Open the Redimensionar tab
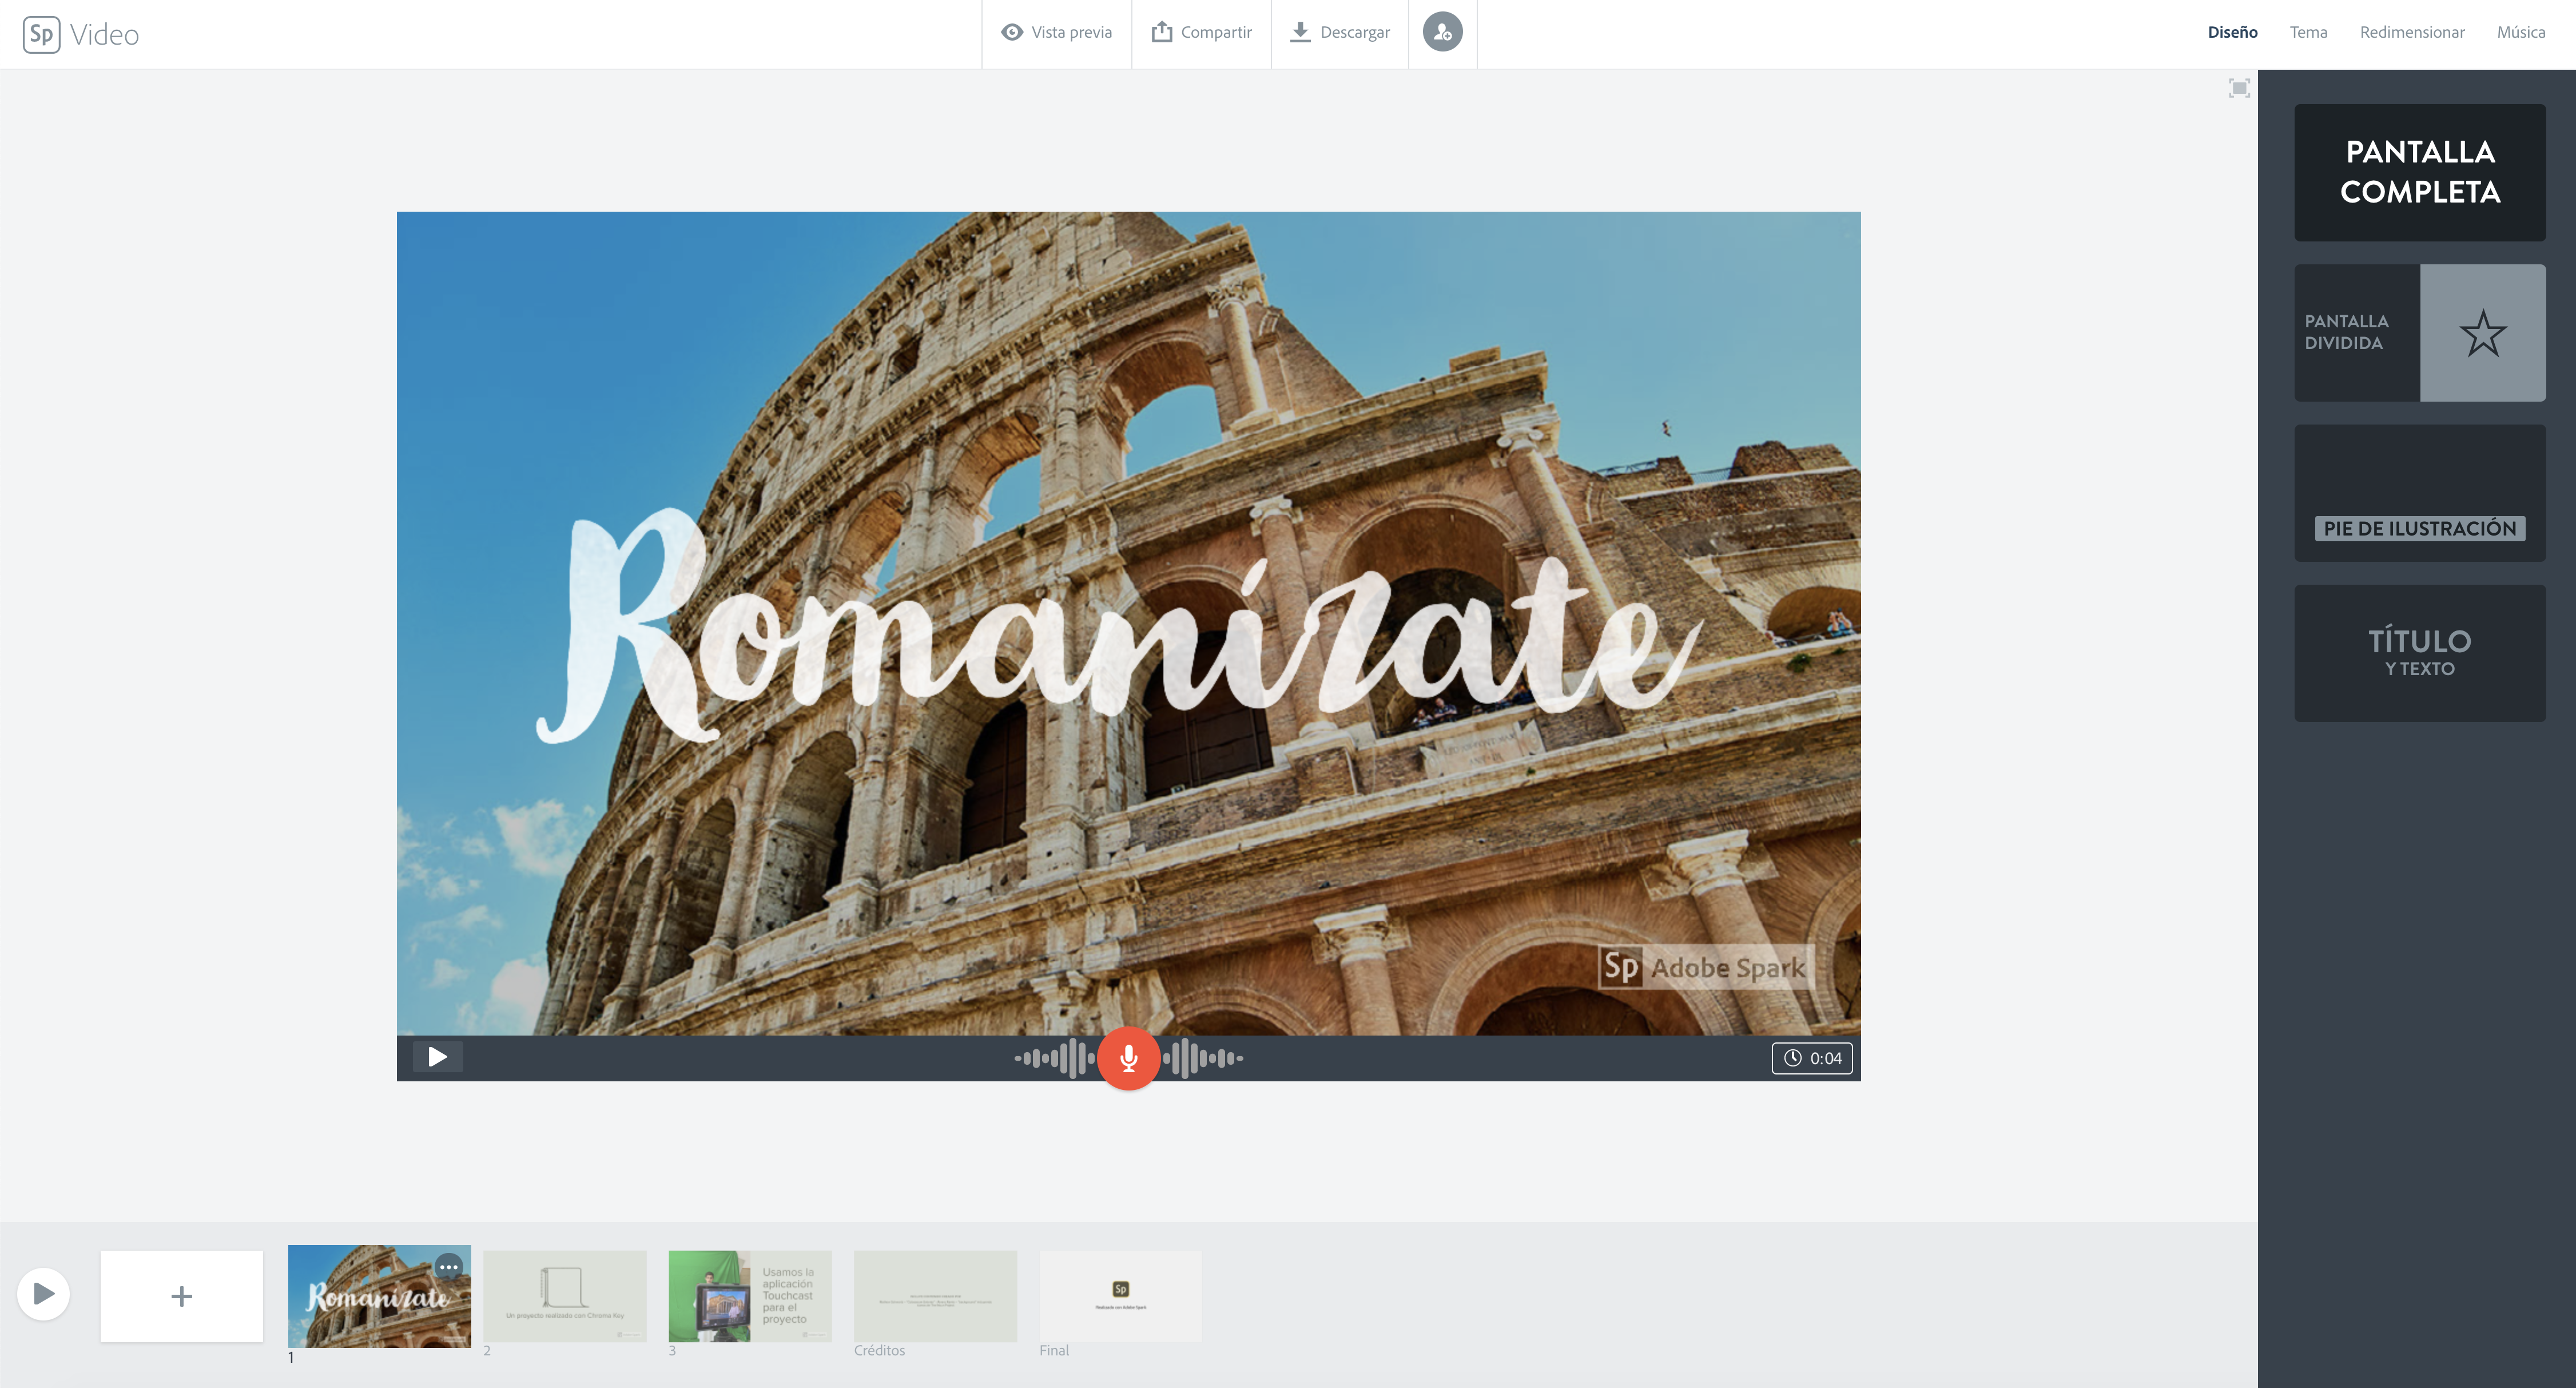The width and height of the screenshot is (2576, 1388). [x=2411, y=33]
